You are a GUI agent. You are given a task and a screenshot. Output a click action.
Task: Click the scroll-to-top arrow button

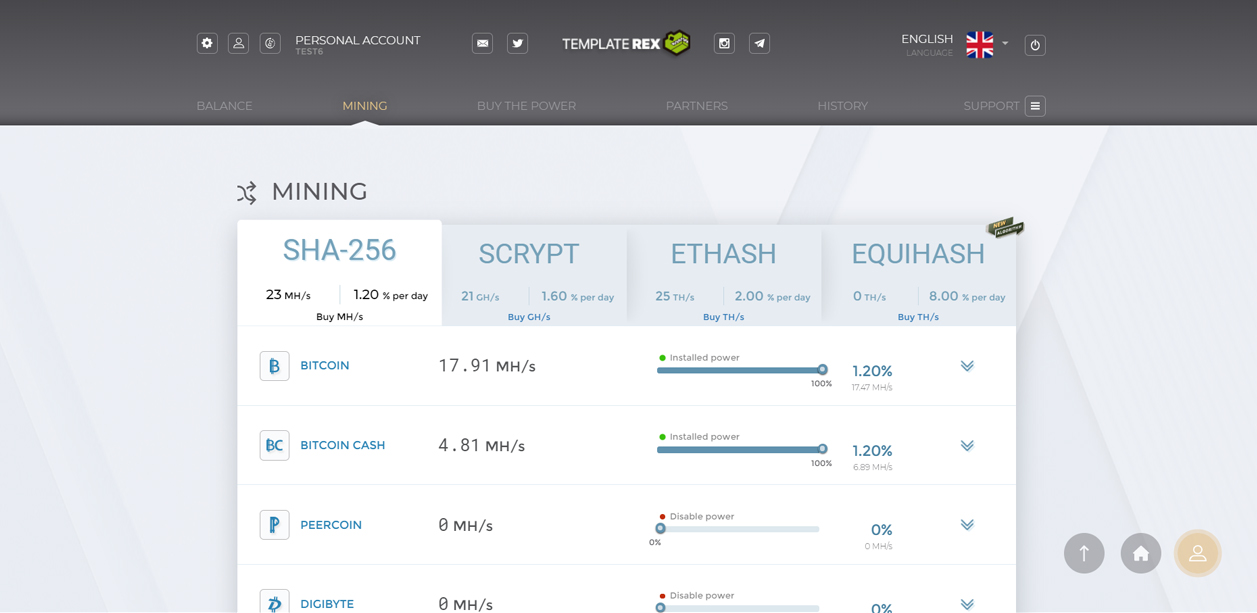tap(1084, 553)
